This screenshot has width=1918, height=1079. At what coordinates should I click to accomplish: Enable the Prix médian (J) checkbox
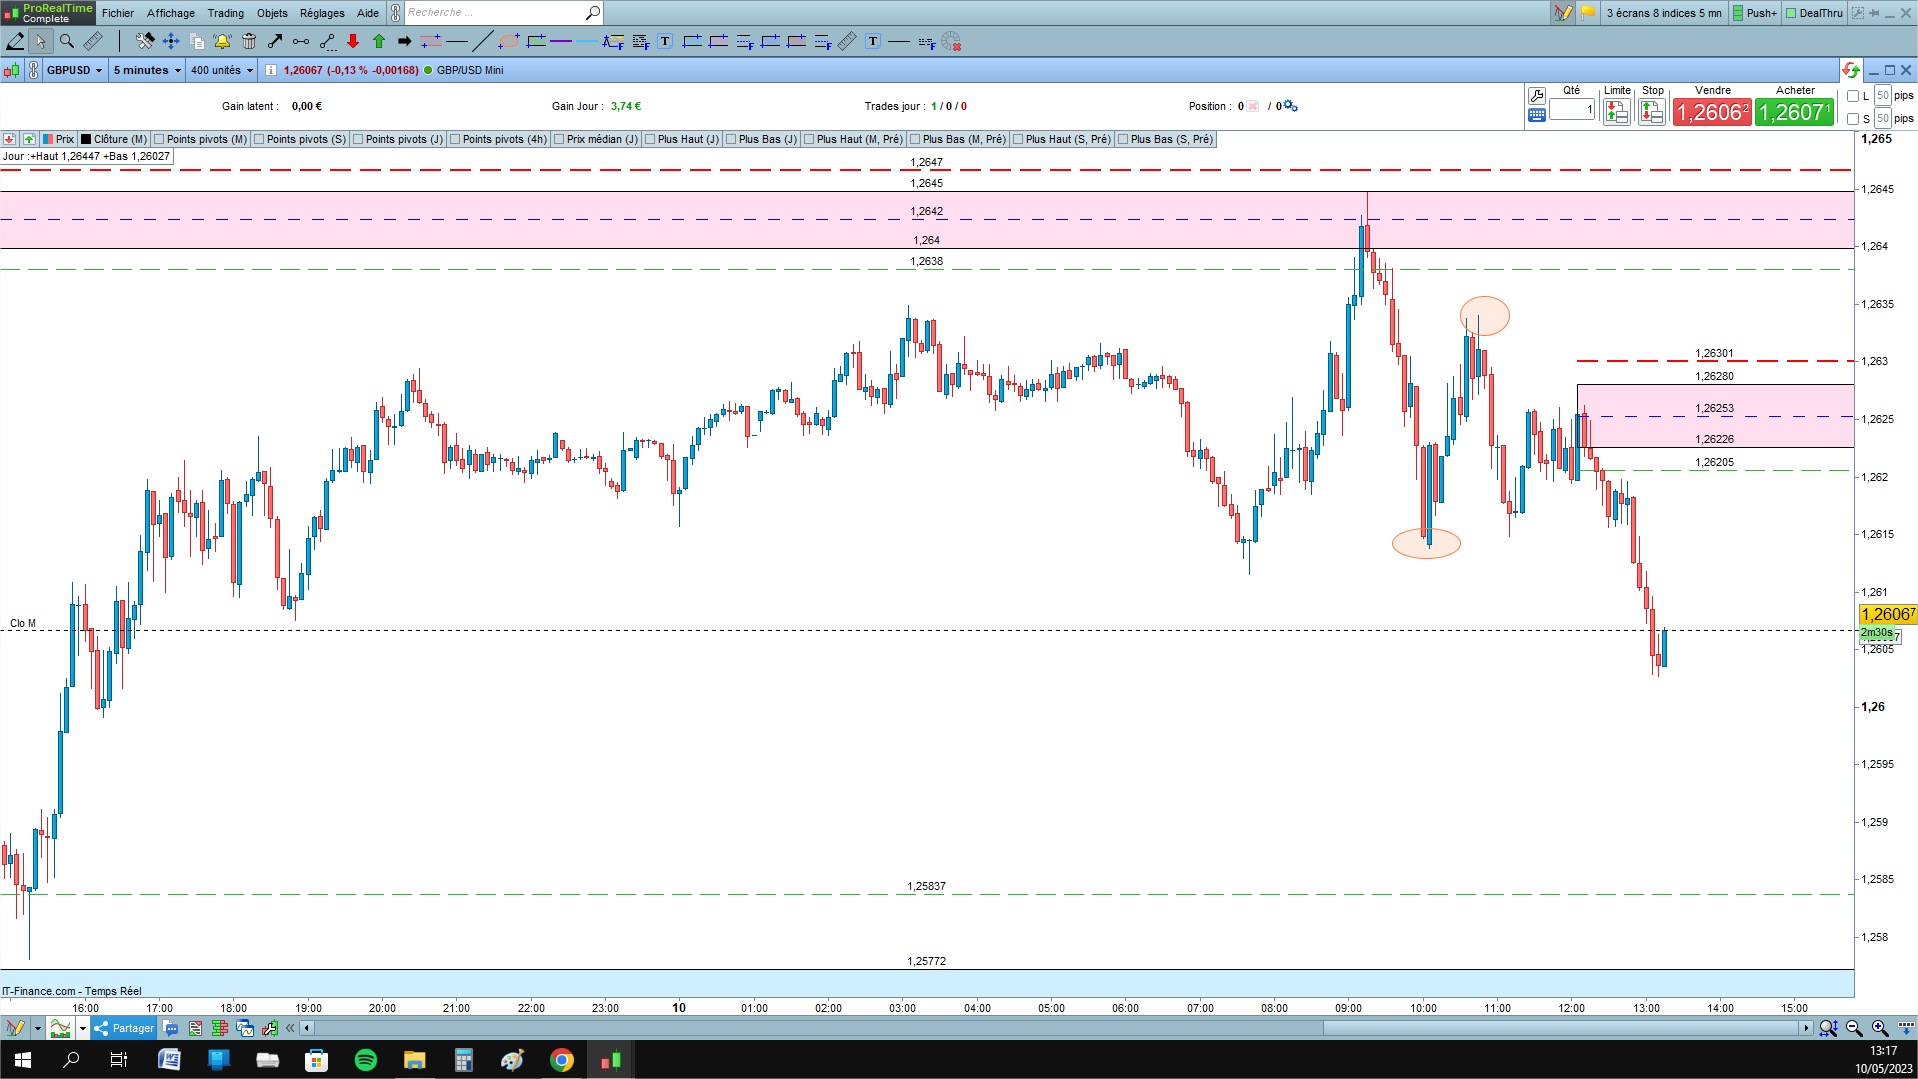coord(559,139)
